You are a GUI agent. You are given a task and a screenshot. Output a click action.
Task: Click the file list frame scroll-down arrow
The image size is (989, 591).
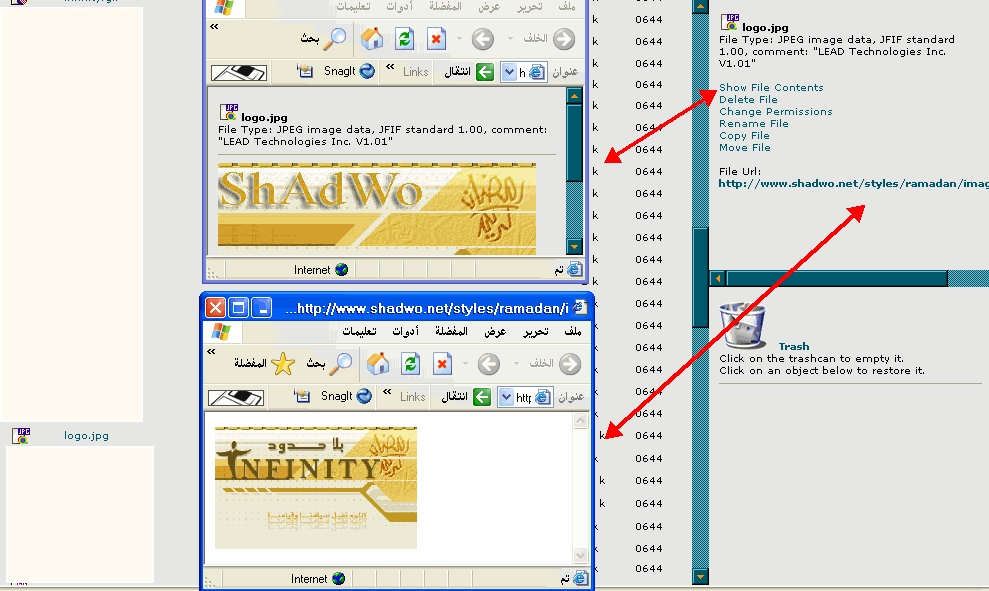tap(700, 576)
